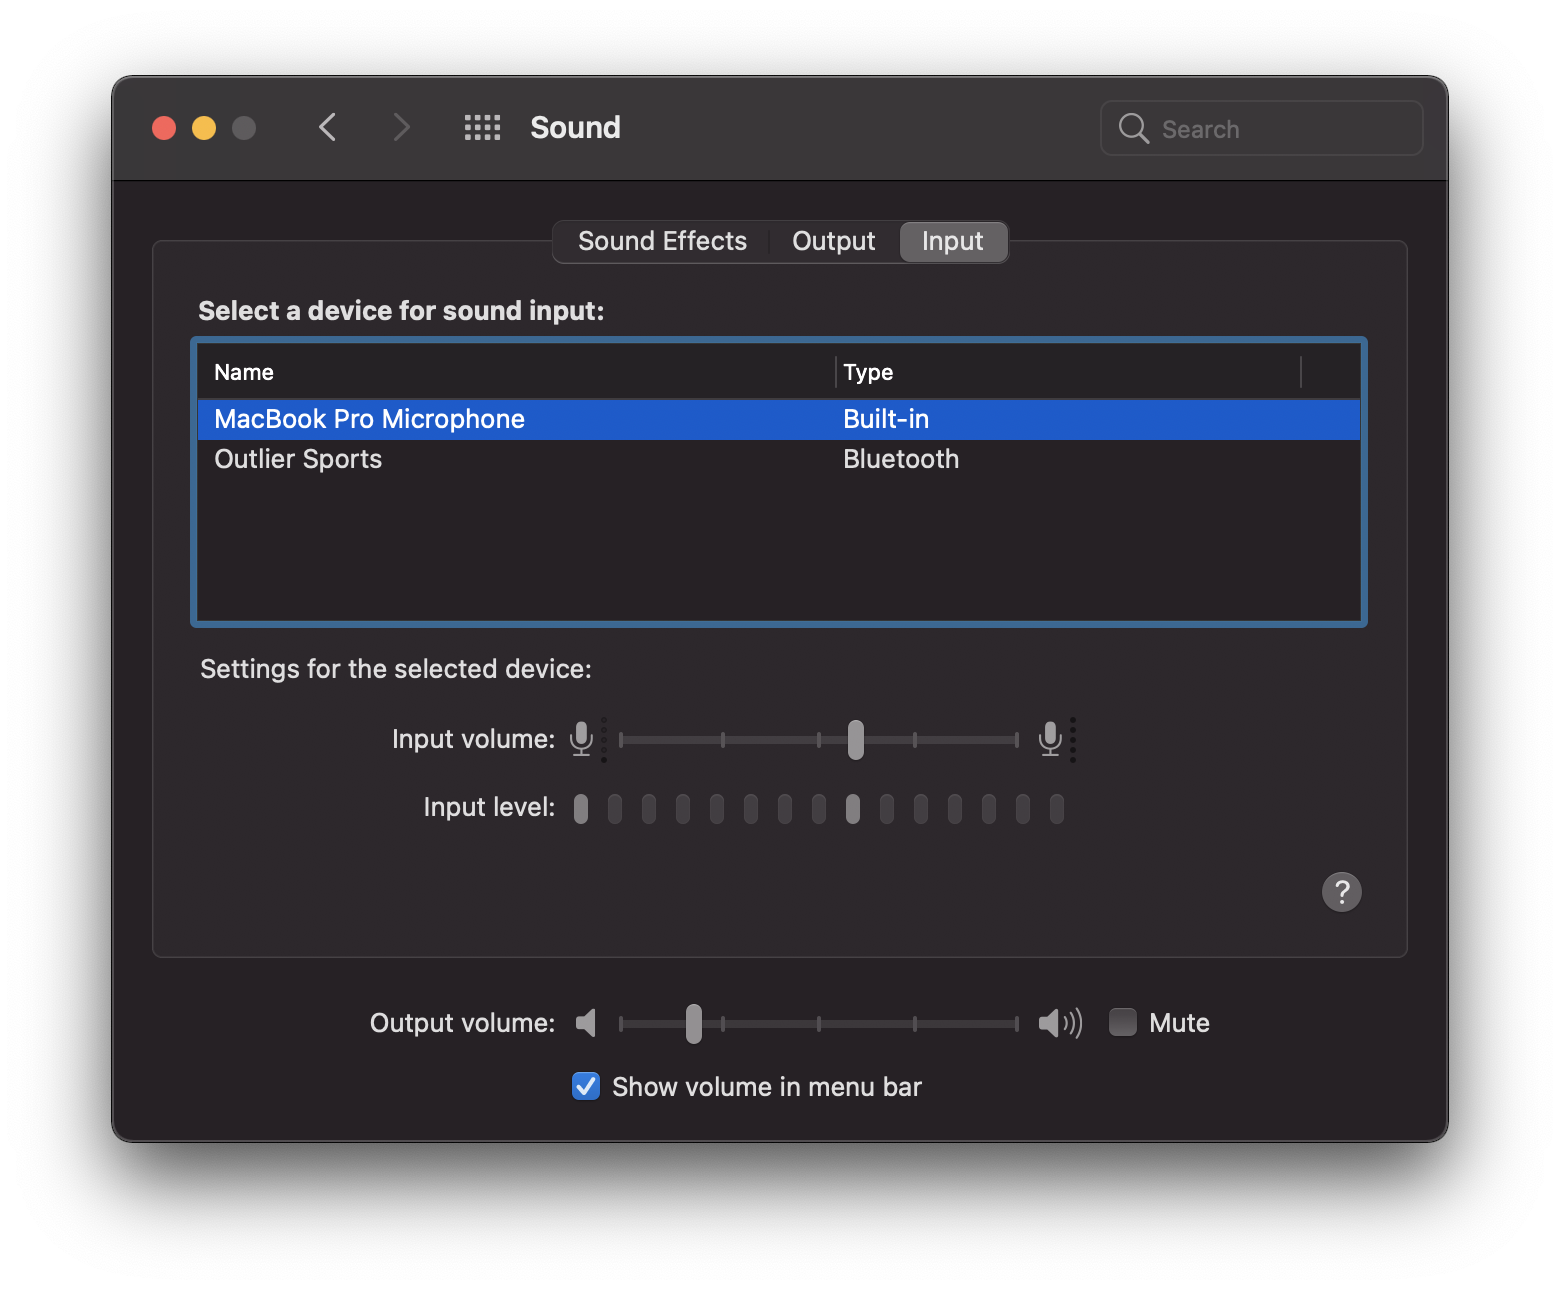Open help with the question mark button
The image size is (1560, 1290).
(x=1341, y=891)
